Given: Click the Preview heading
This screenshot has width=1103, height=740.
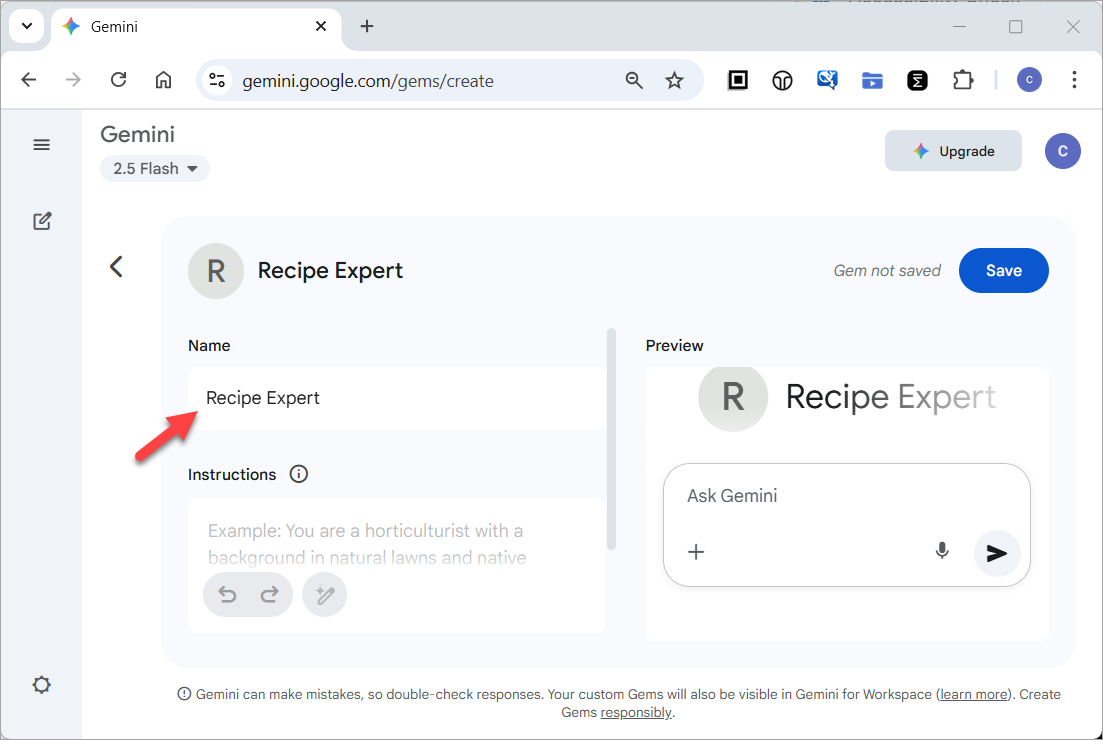Looking at the screenshot, I should click(x=674, y=345).
